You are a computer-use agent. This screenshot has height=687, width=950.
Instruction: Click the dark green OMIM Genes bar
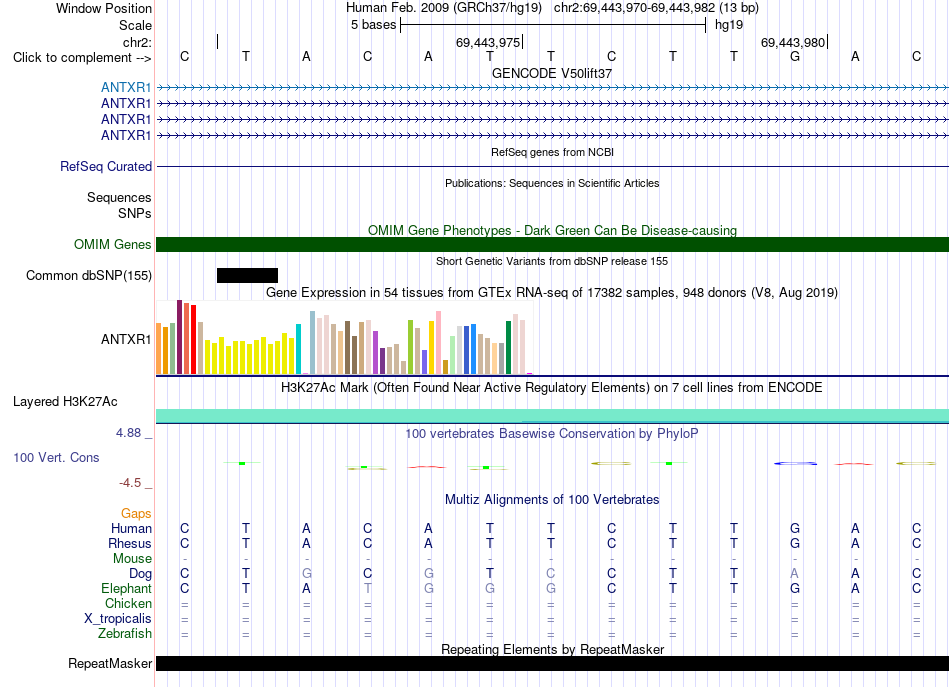[552, 244]
